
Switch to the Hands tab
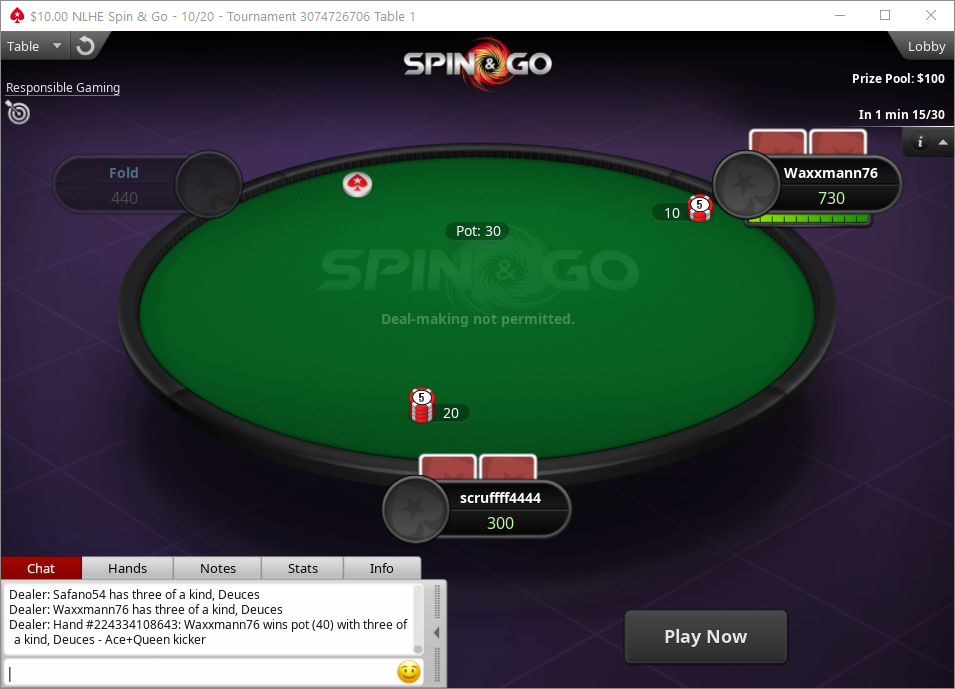(127, 568)
